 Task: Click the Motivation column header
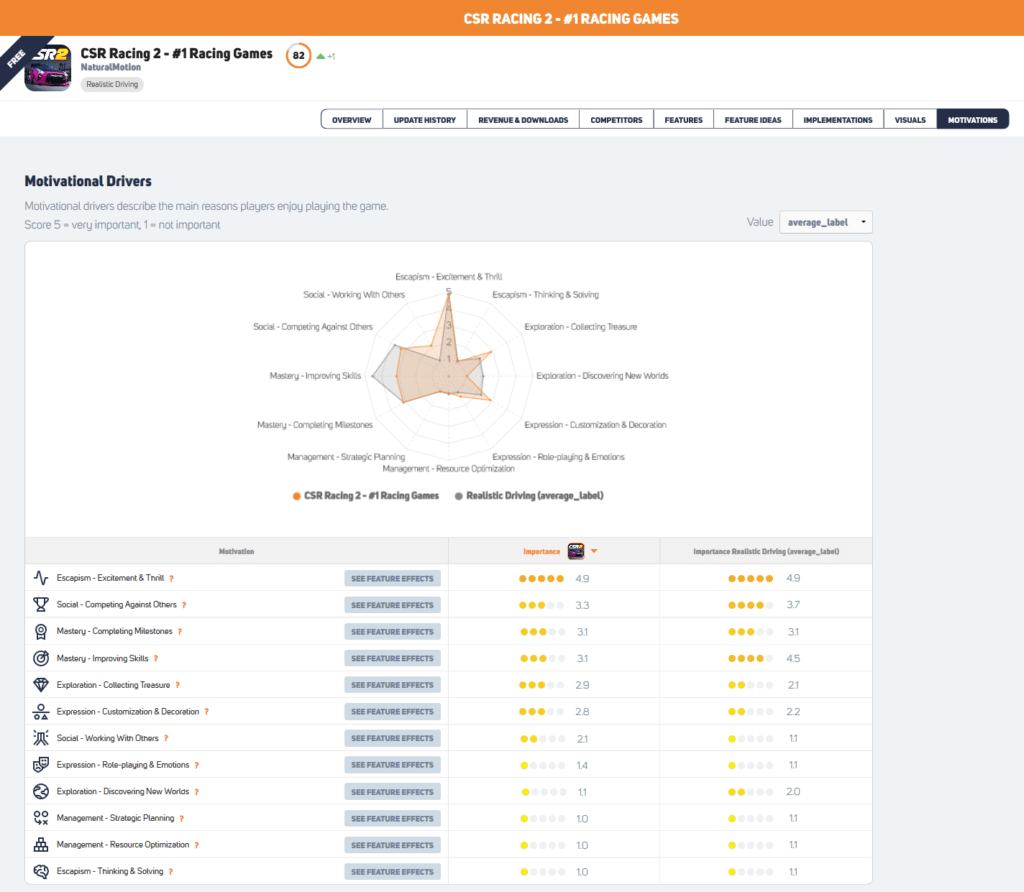click(236, 552)
